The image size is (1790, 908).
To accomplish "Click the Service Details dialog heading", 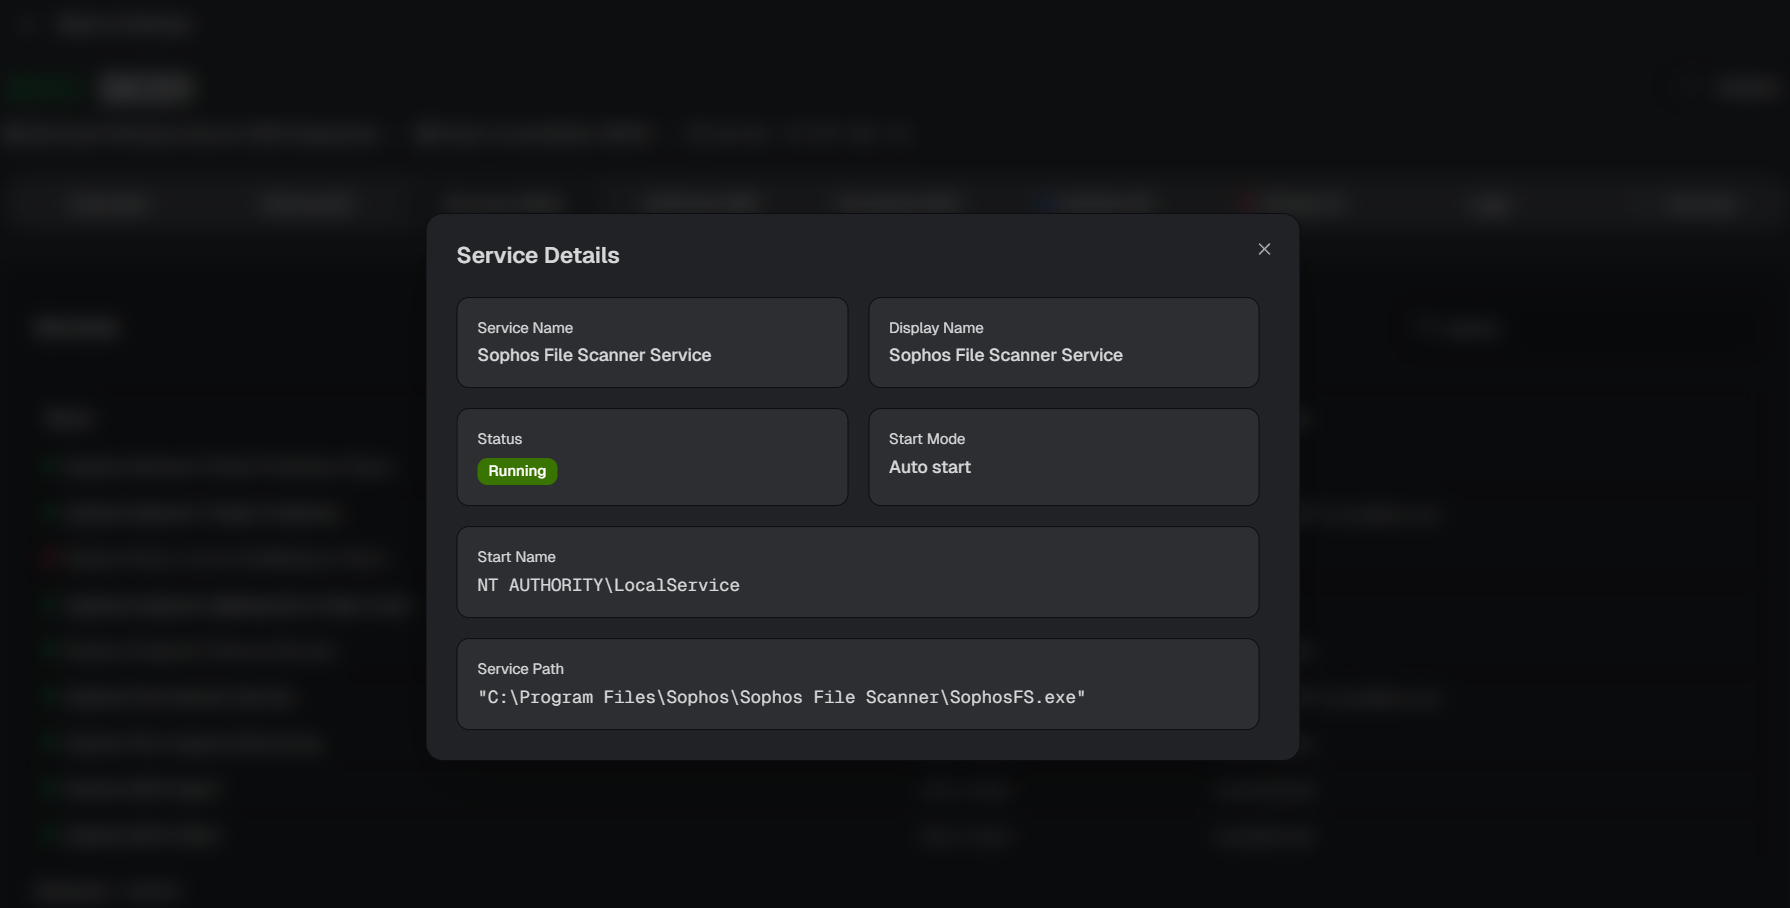I will [538, 256].
